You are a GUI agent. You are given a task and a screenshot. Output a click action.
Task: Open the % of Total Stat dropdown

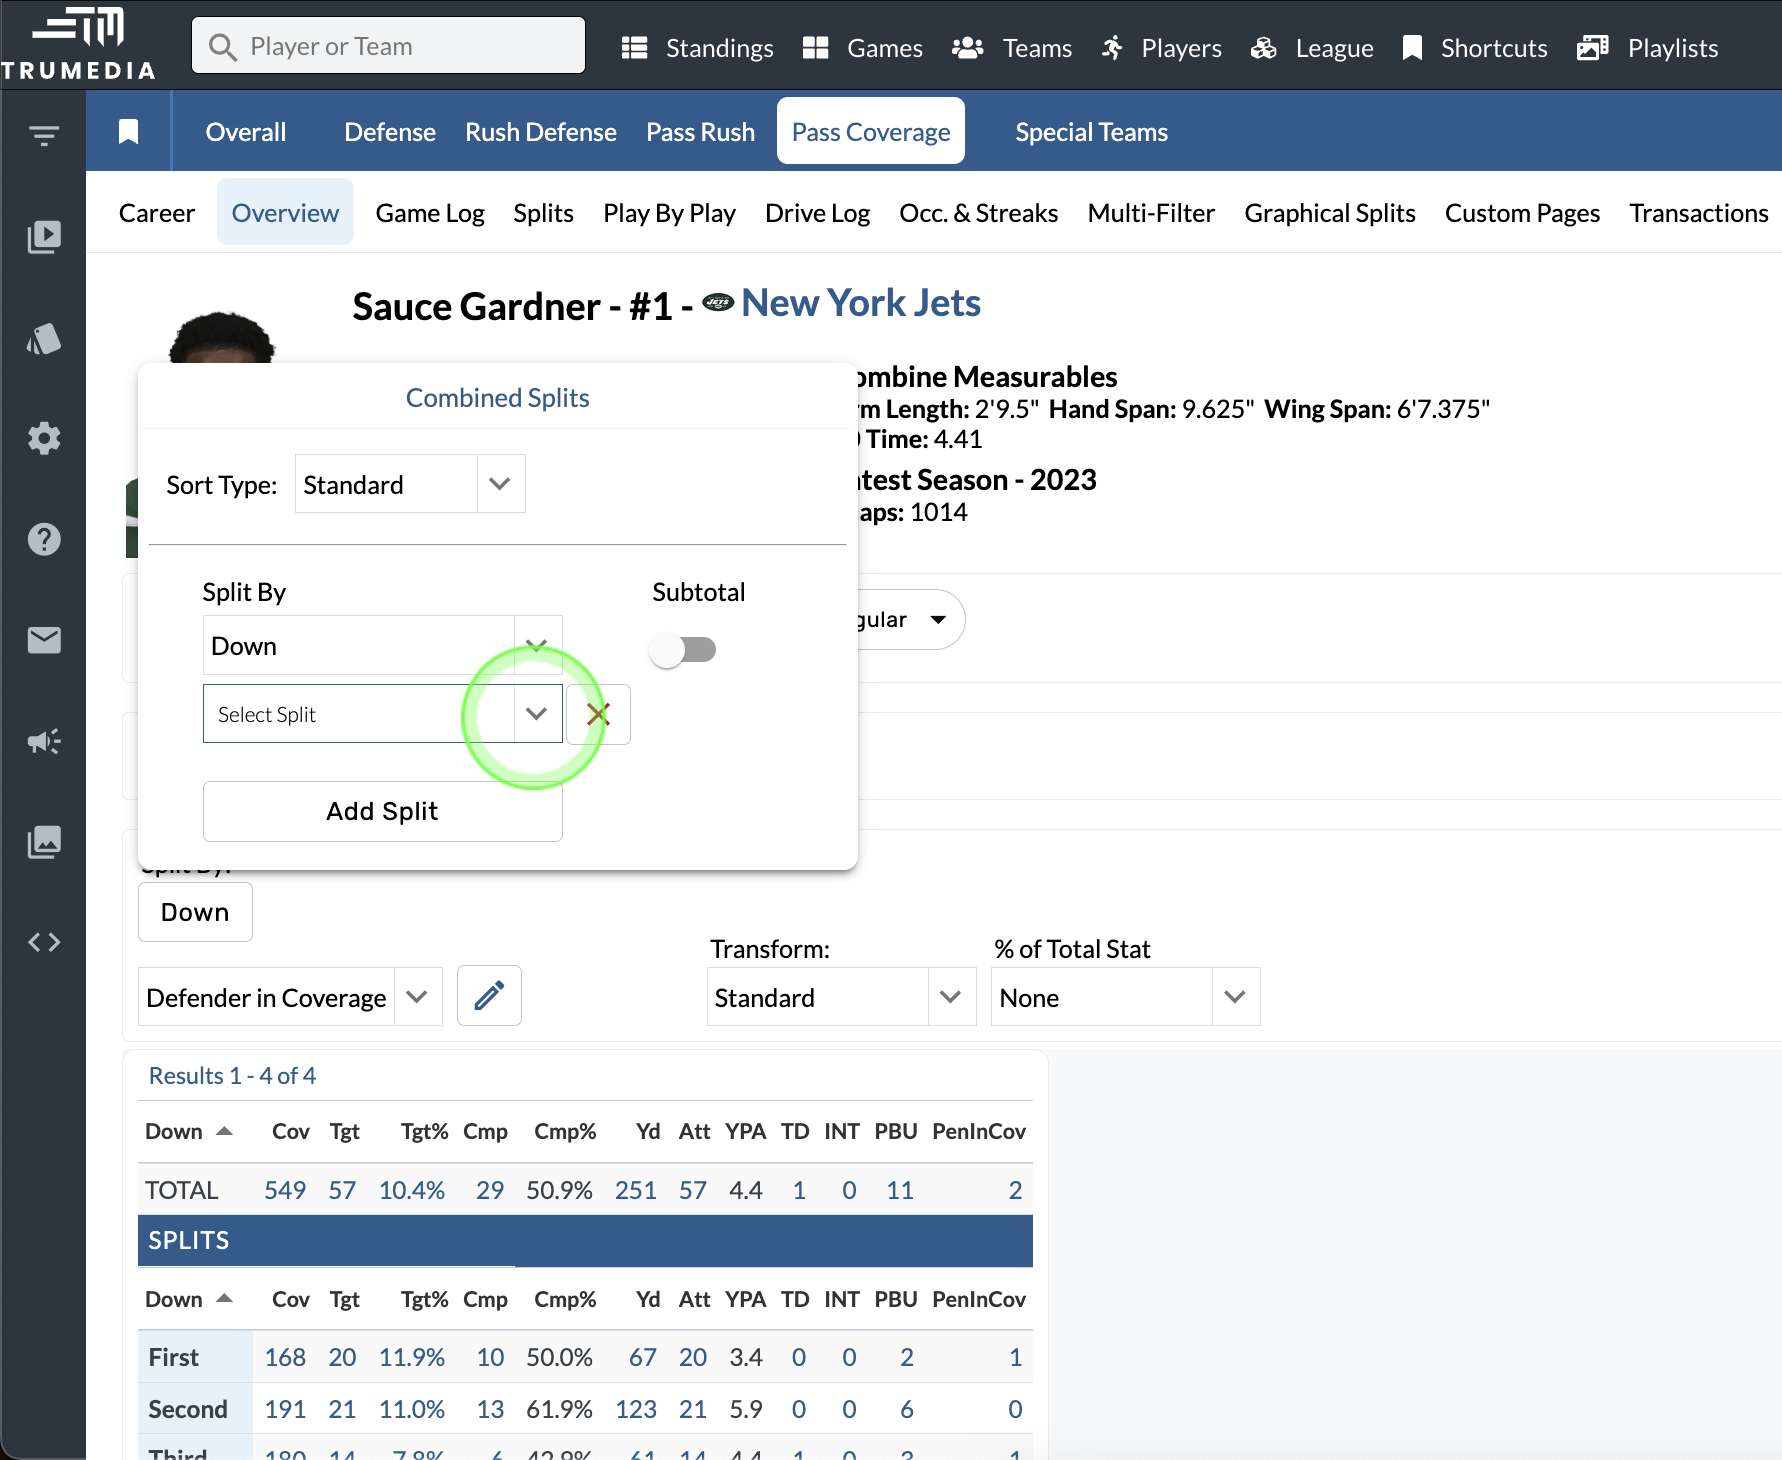[1234, 997]
